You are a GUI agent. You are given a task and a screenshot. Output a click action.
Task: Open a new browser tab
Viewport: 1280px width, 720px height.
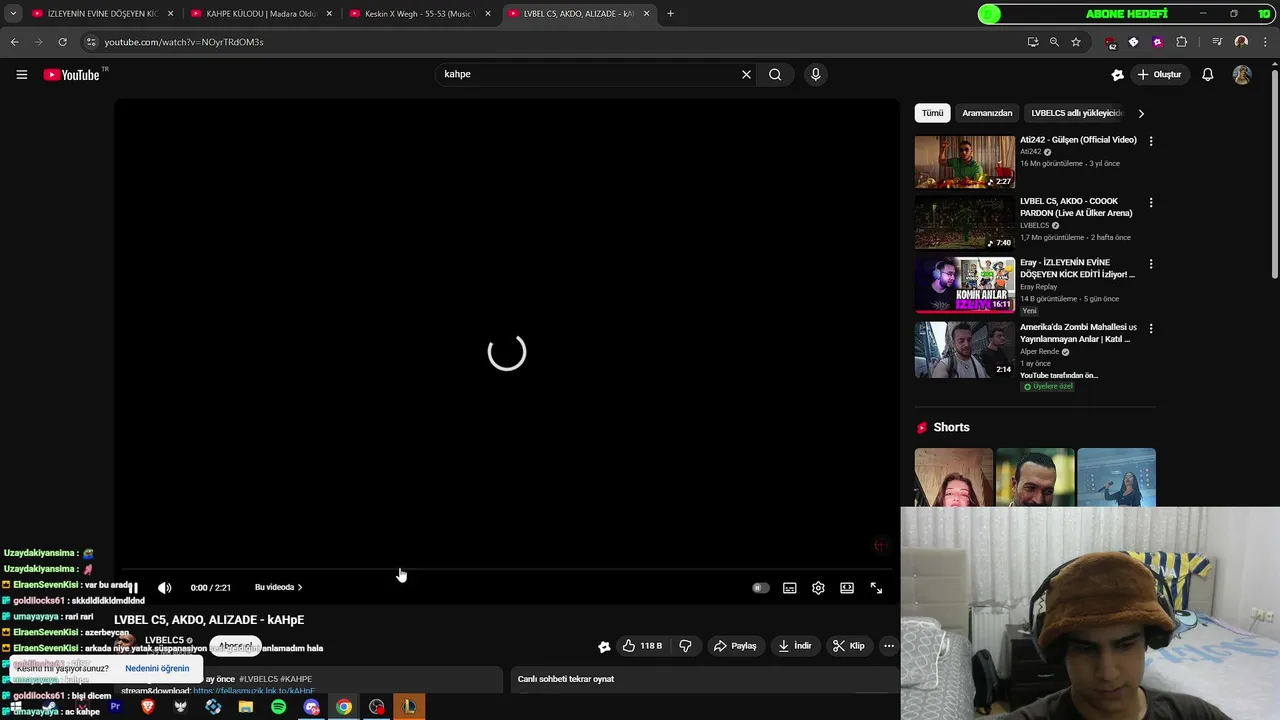pos(670,14)
